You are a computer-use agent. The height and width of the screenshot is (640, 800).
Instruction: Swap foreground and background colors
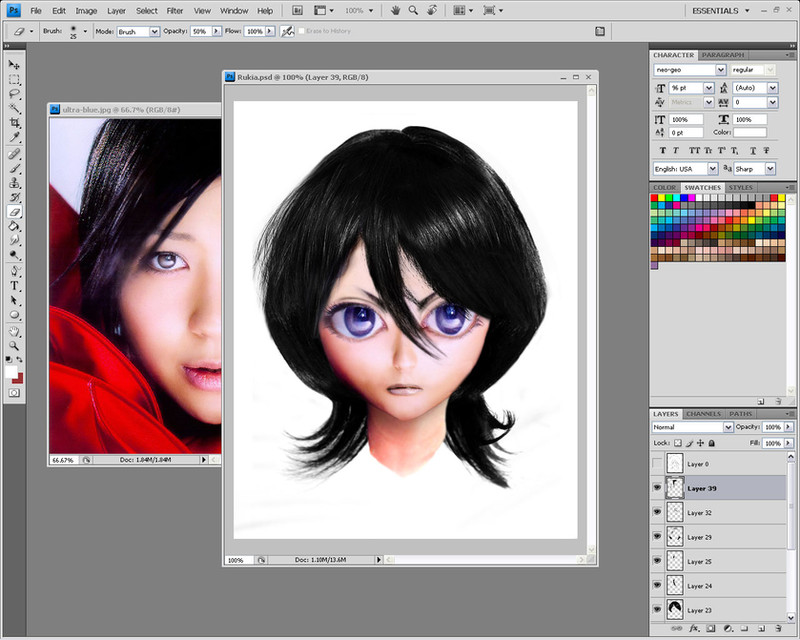click(x=19, y=360)
